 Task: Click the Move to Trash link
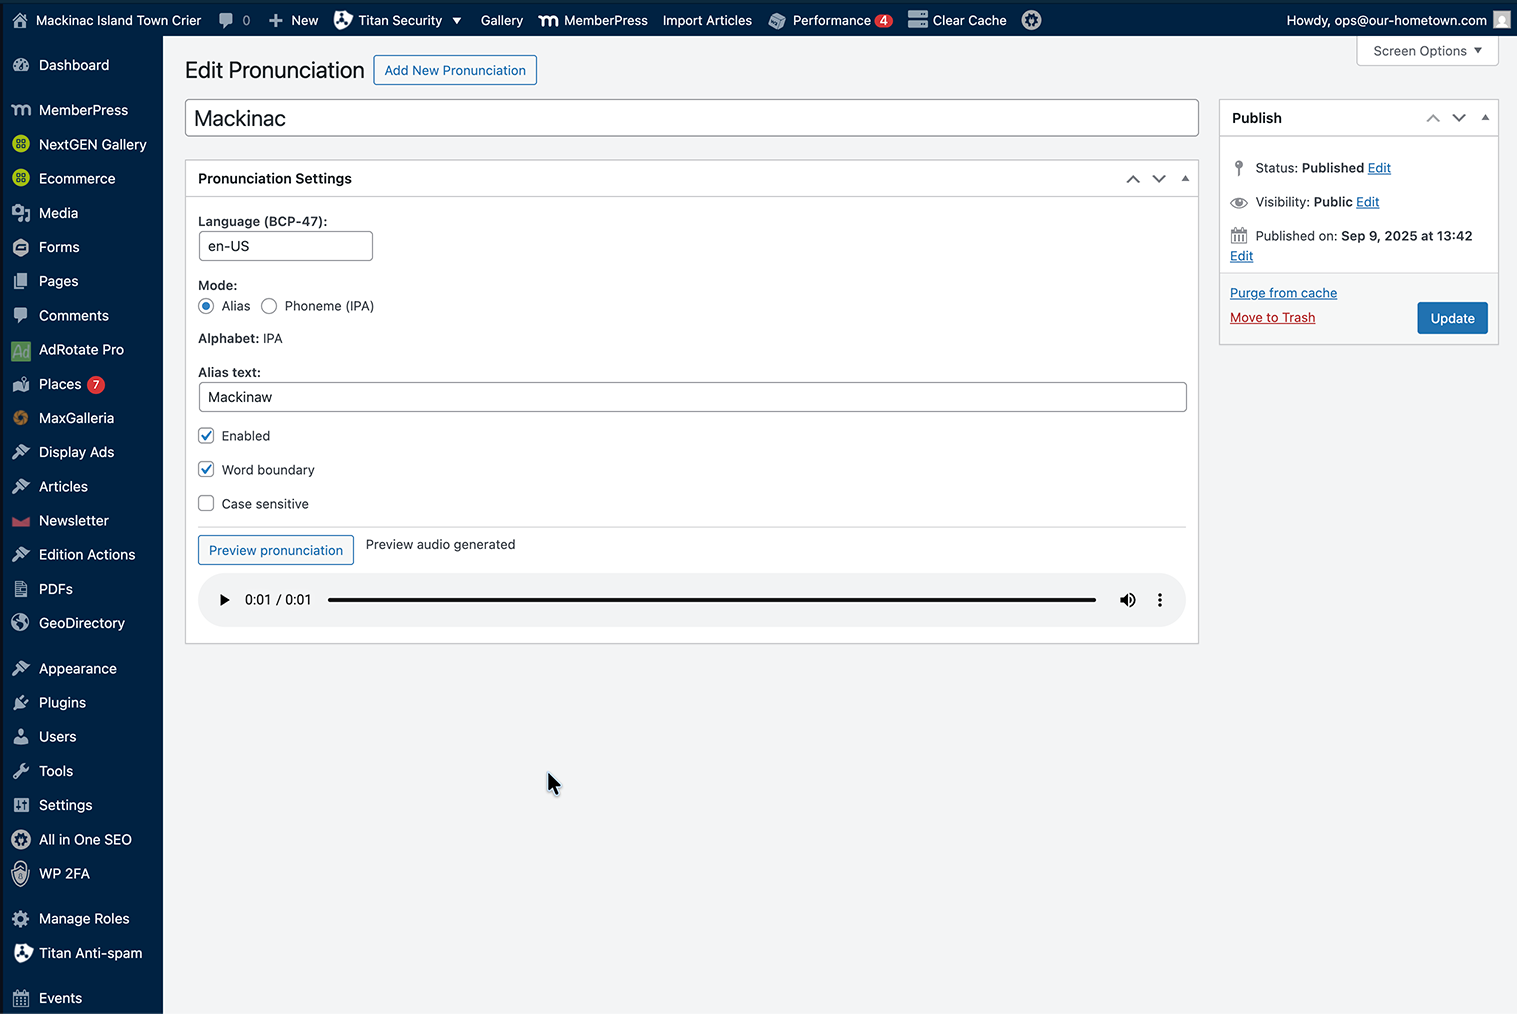point(1272,317)
